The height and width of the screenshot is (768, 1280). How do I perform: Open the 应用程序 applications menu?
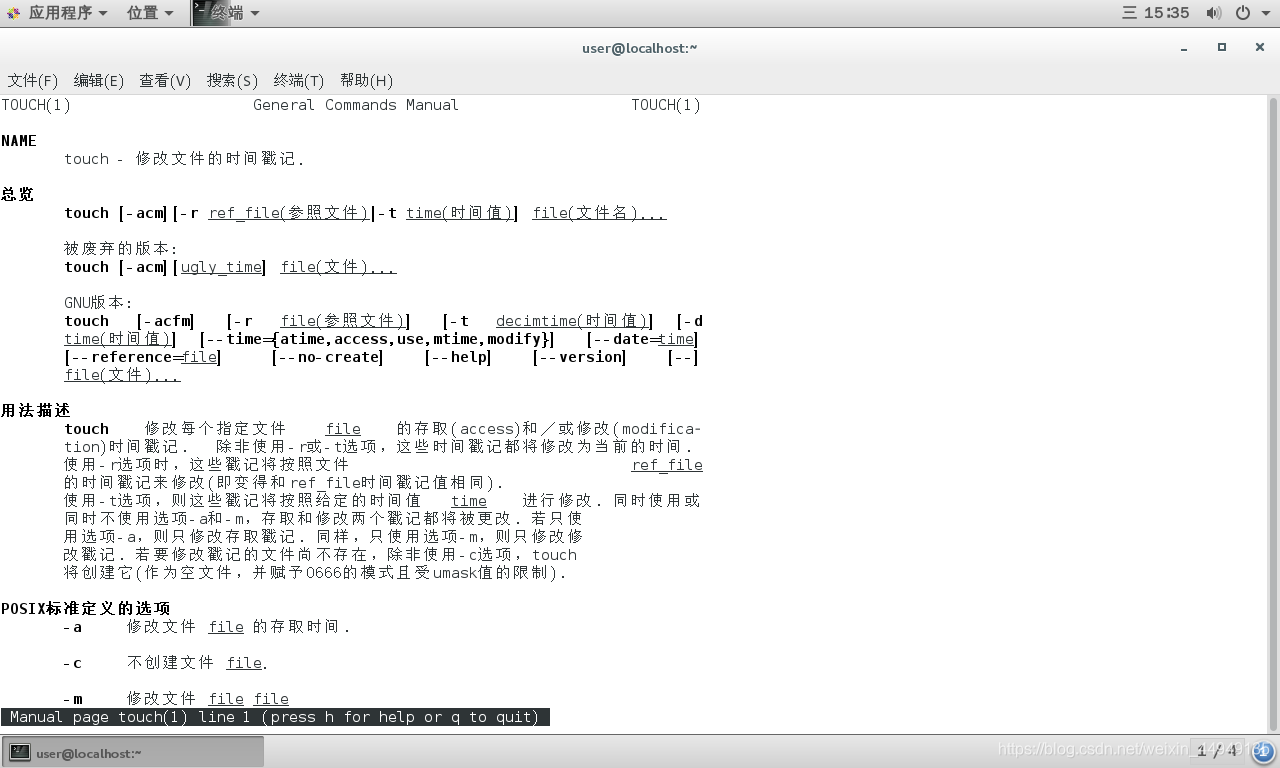pos(68,13)
